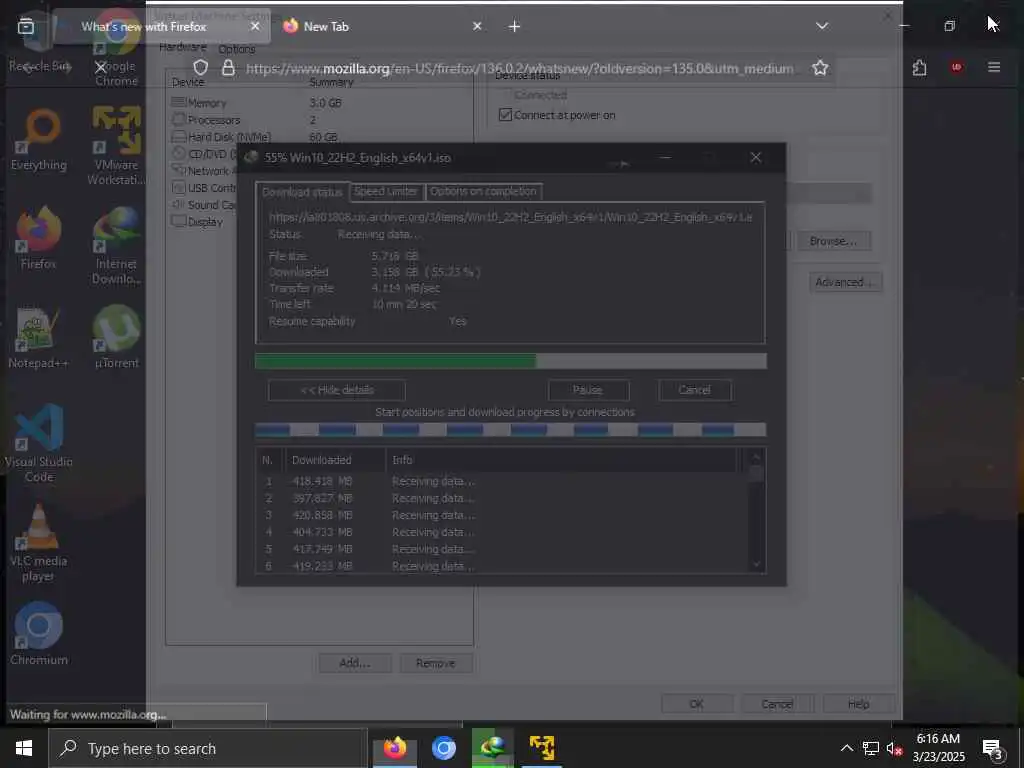This screenshot has width=1024, height=768.
Task: Open the notification center icon
Action: 992,748
